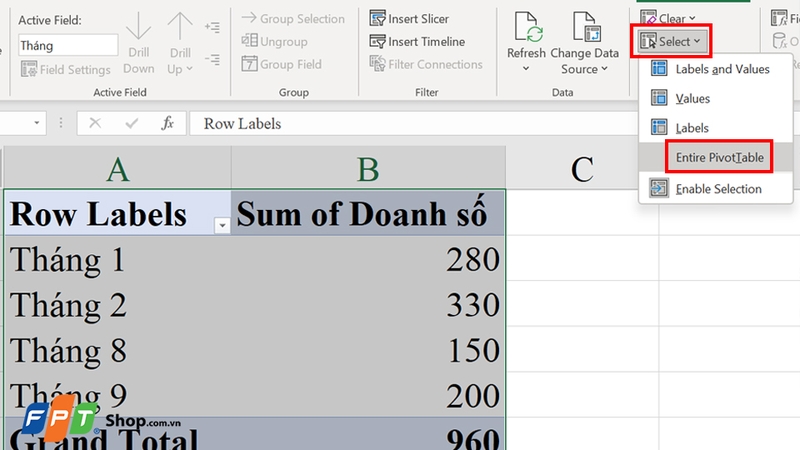Insert a Slicer
Image resolution: width=800 pixels, height=450 pixels.
pos(409,19)
